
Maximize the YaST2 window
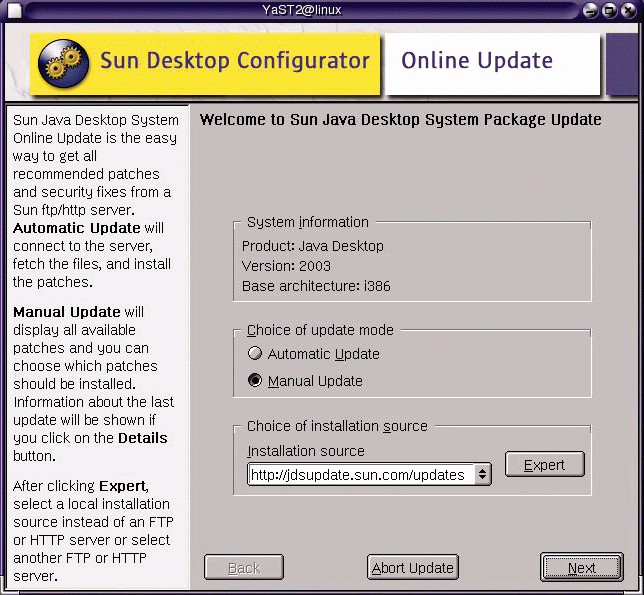609,10
